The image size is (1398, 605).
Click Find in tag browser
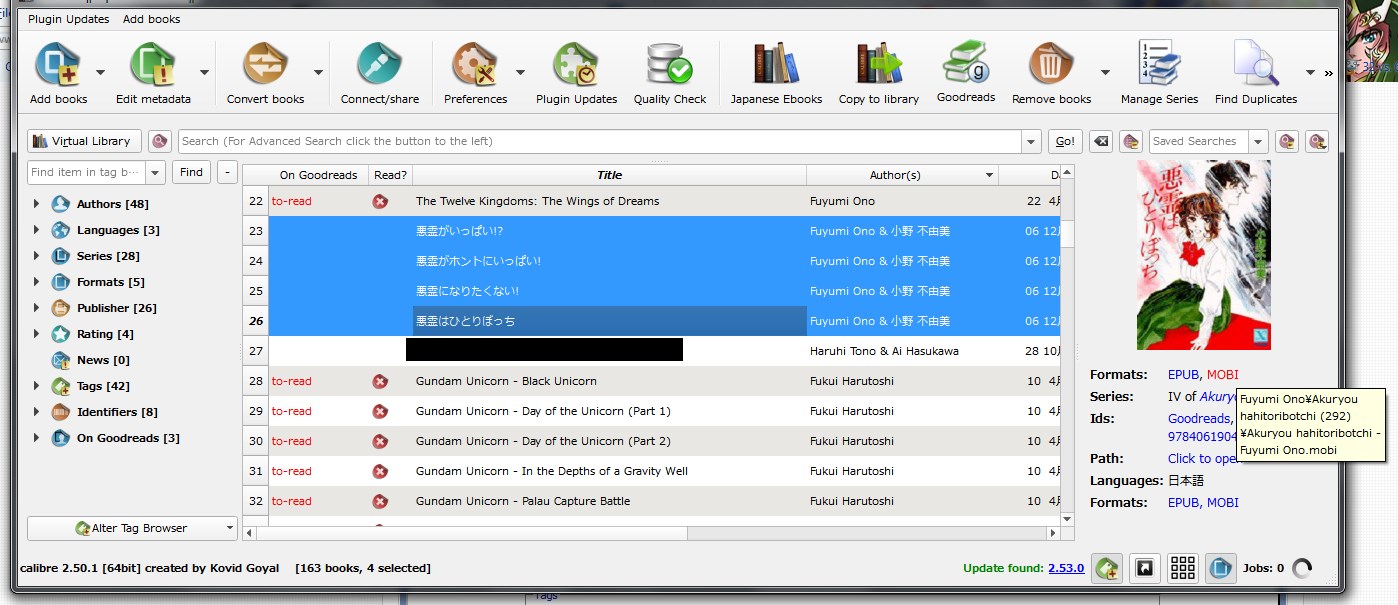[x=191, y=172]
